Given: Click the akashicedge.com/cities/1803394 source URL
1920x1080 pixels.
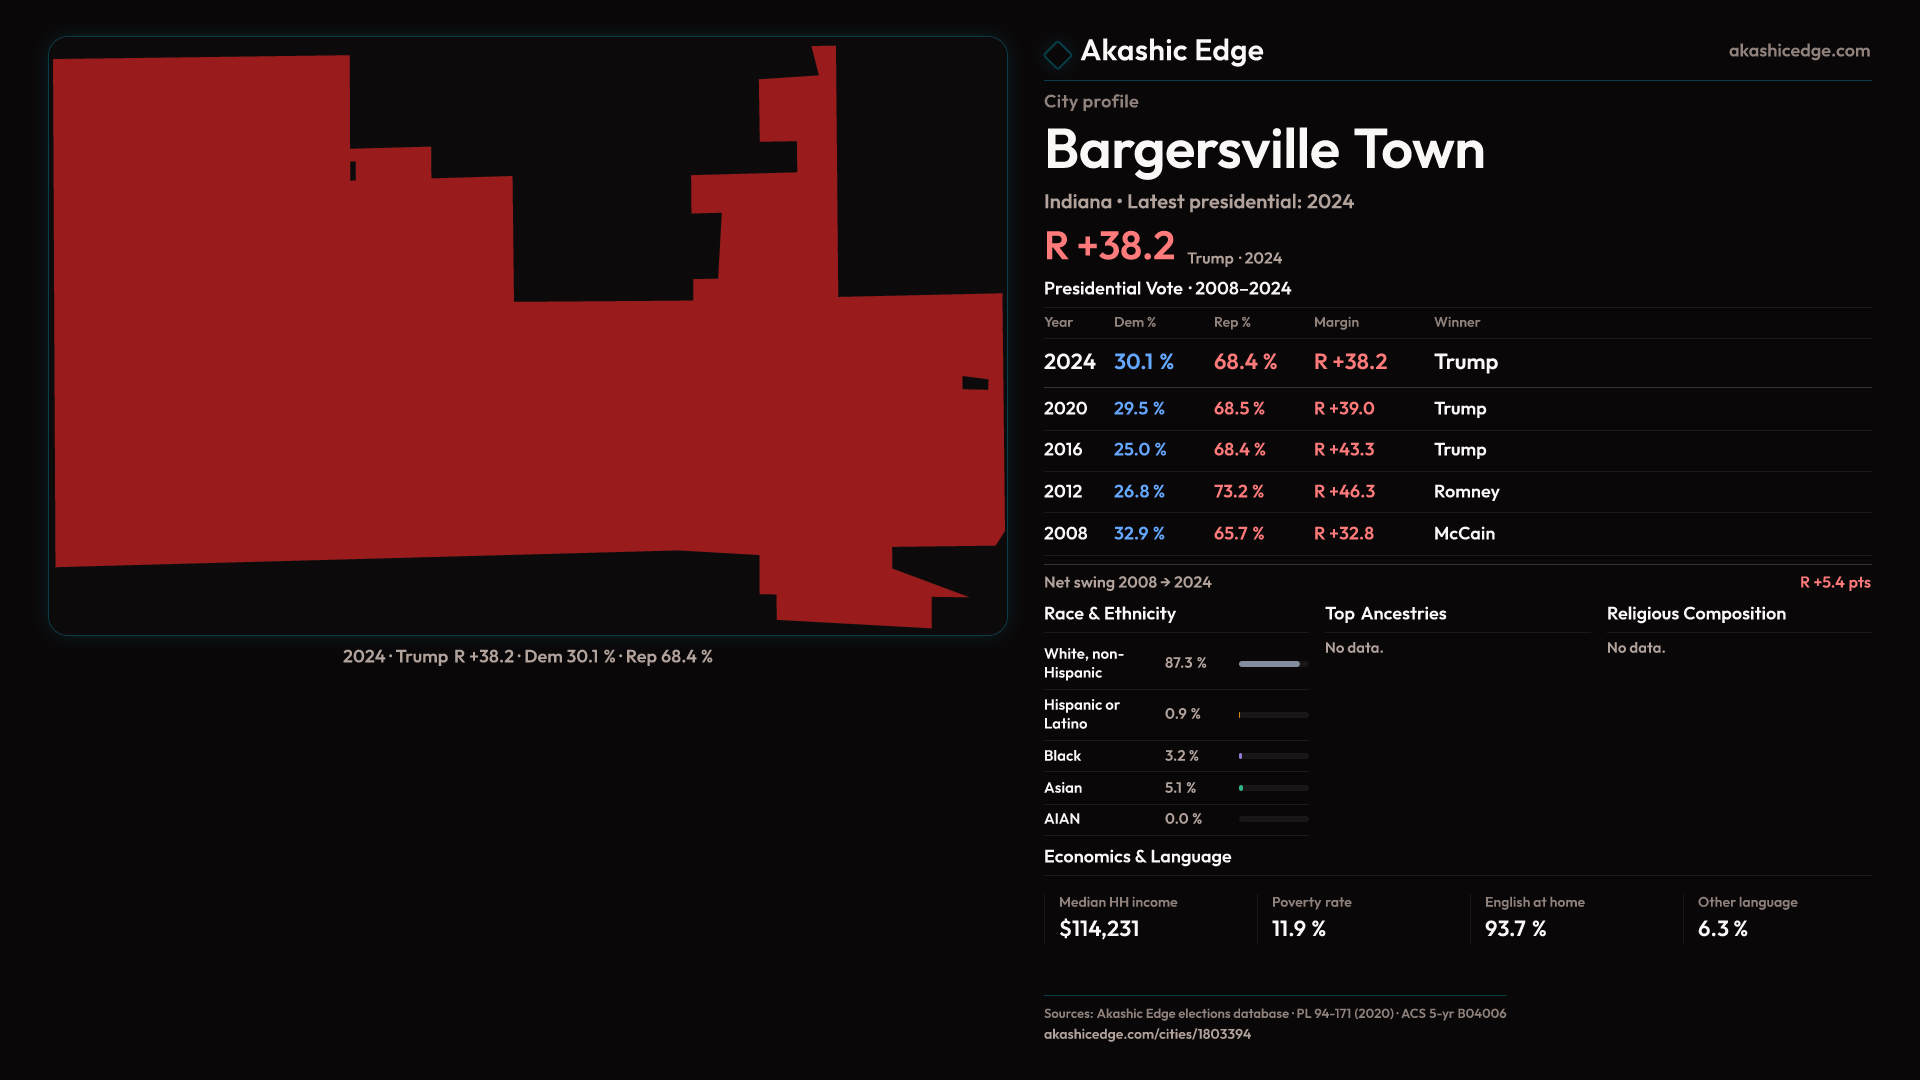Looking at the screenshot, I should point(1147,1034).
